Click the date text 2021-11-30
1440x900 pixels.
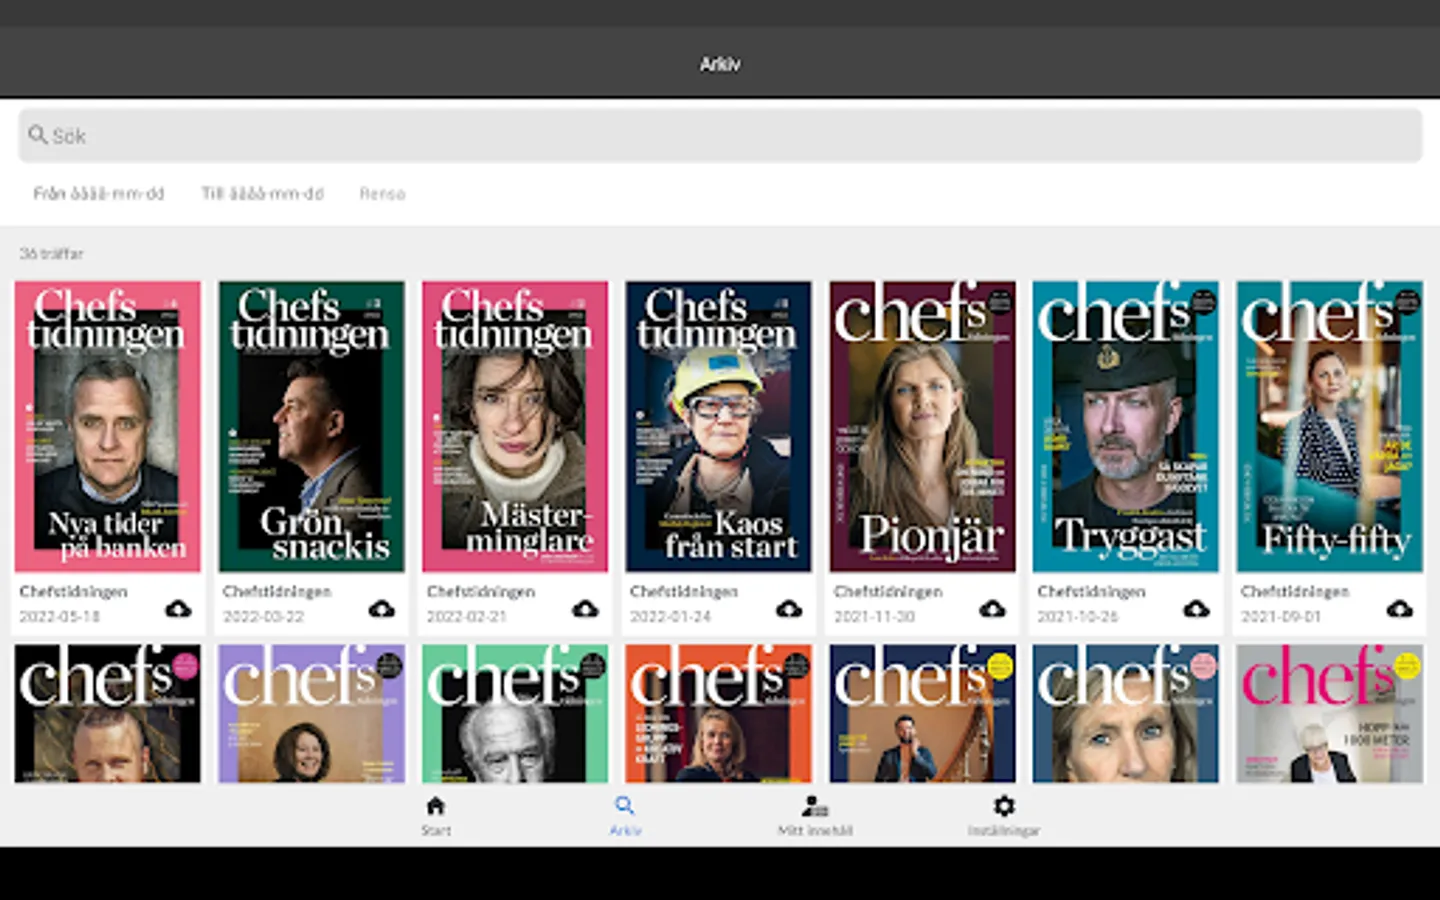click(x=874, y=617)
